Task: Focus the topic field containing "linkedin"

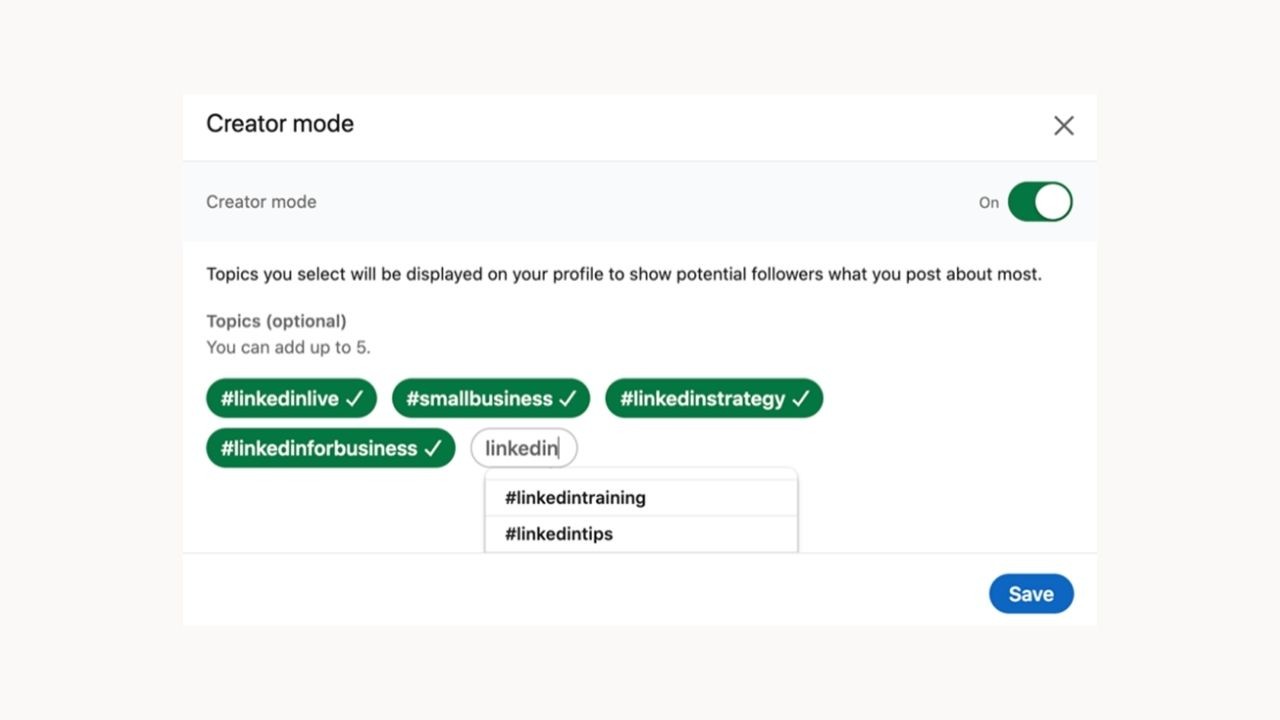Action: pyautogui.click(x=524, y=448)
